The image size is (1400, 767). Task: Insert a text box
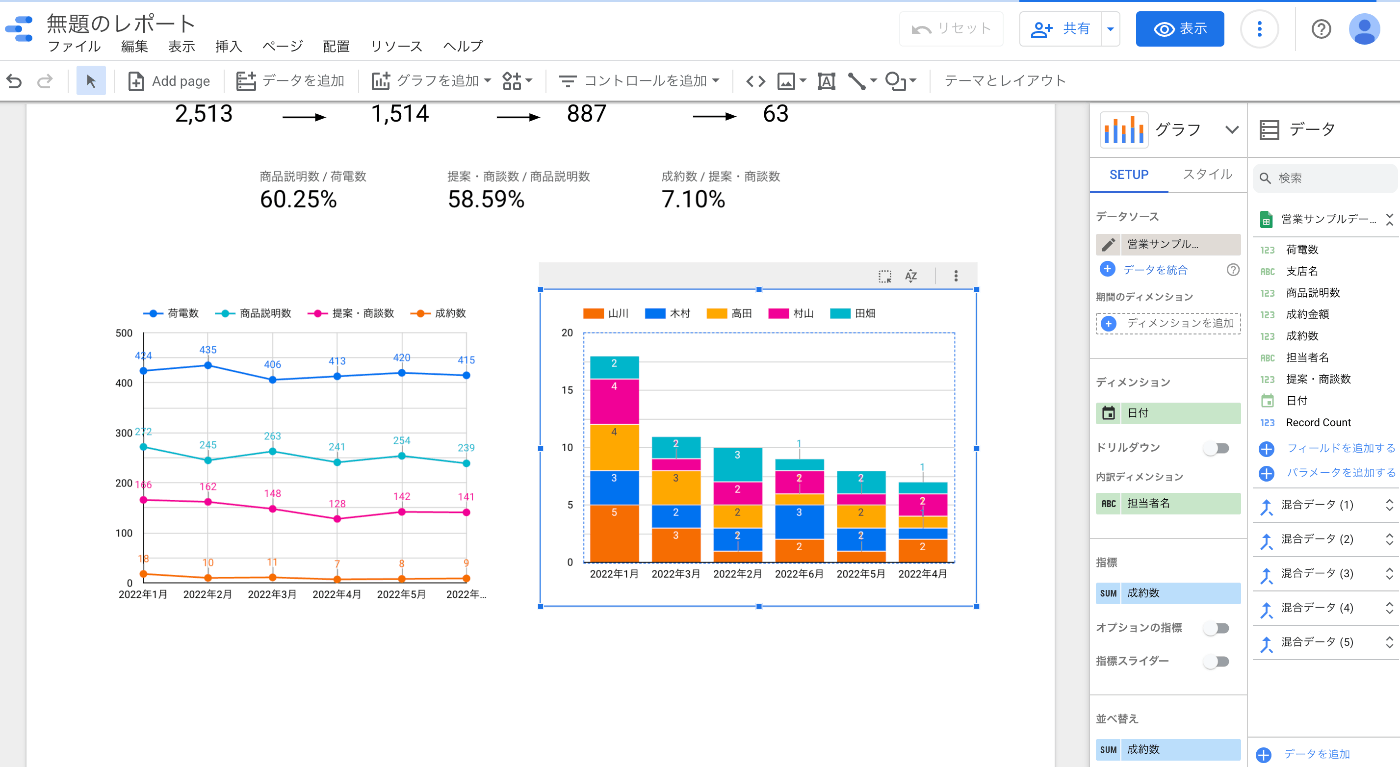click(826, 81)
